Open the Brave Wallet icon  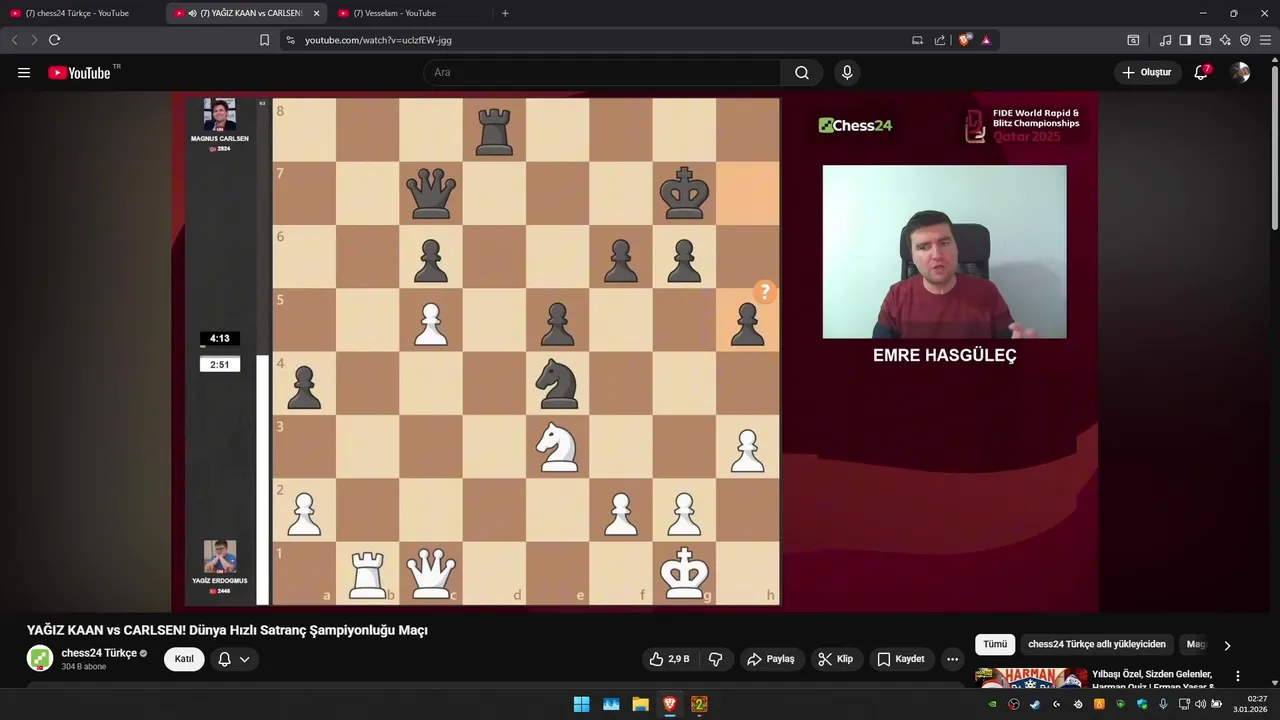(x=1205, y=40)
